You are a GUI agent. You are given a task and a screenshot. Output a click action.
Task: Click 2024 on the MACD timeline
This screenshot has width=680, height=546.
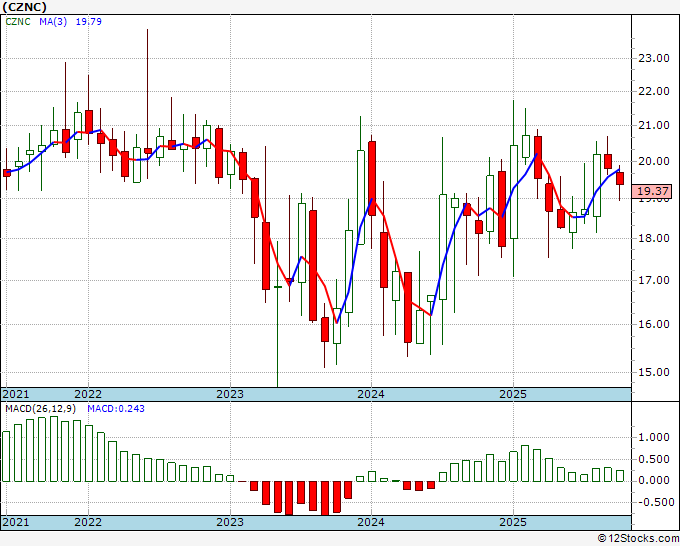[x=371, y=522]
